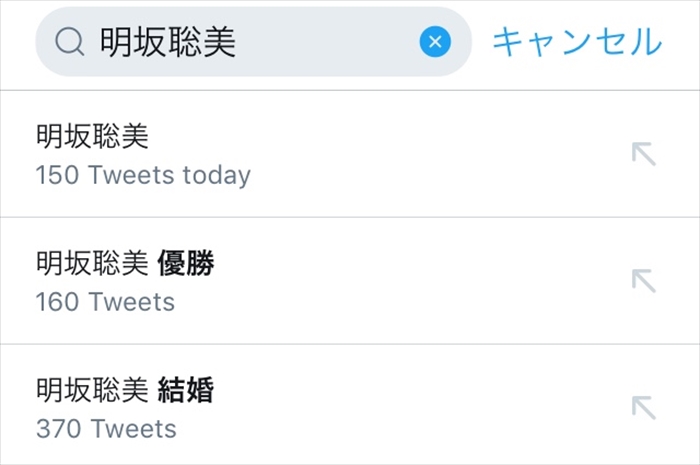Click the 明坂聡美 text in the 結婚 row
The image size is (700, 465).
tap(92, 391)
